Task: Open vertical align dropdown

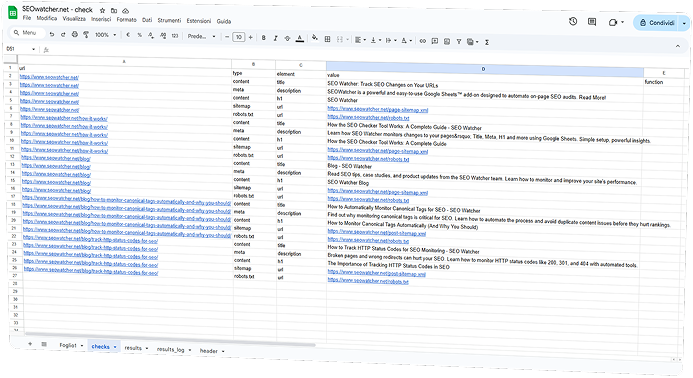Action: (376, 40)
